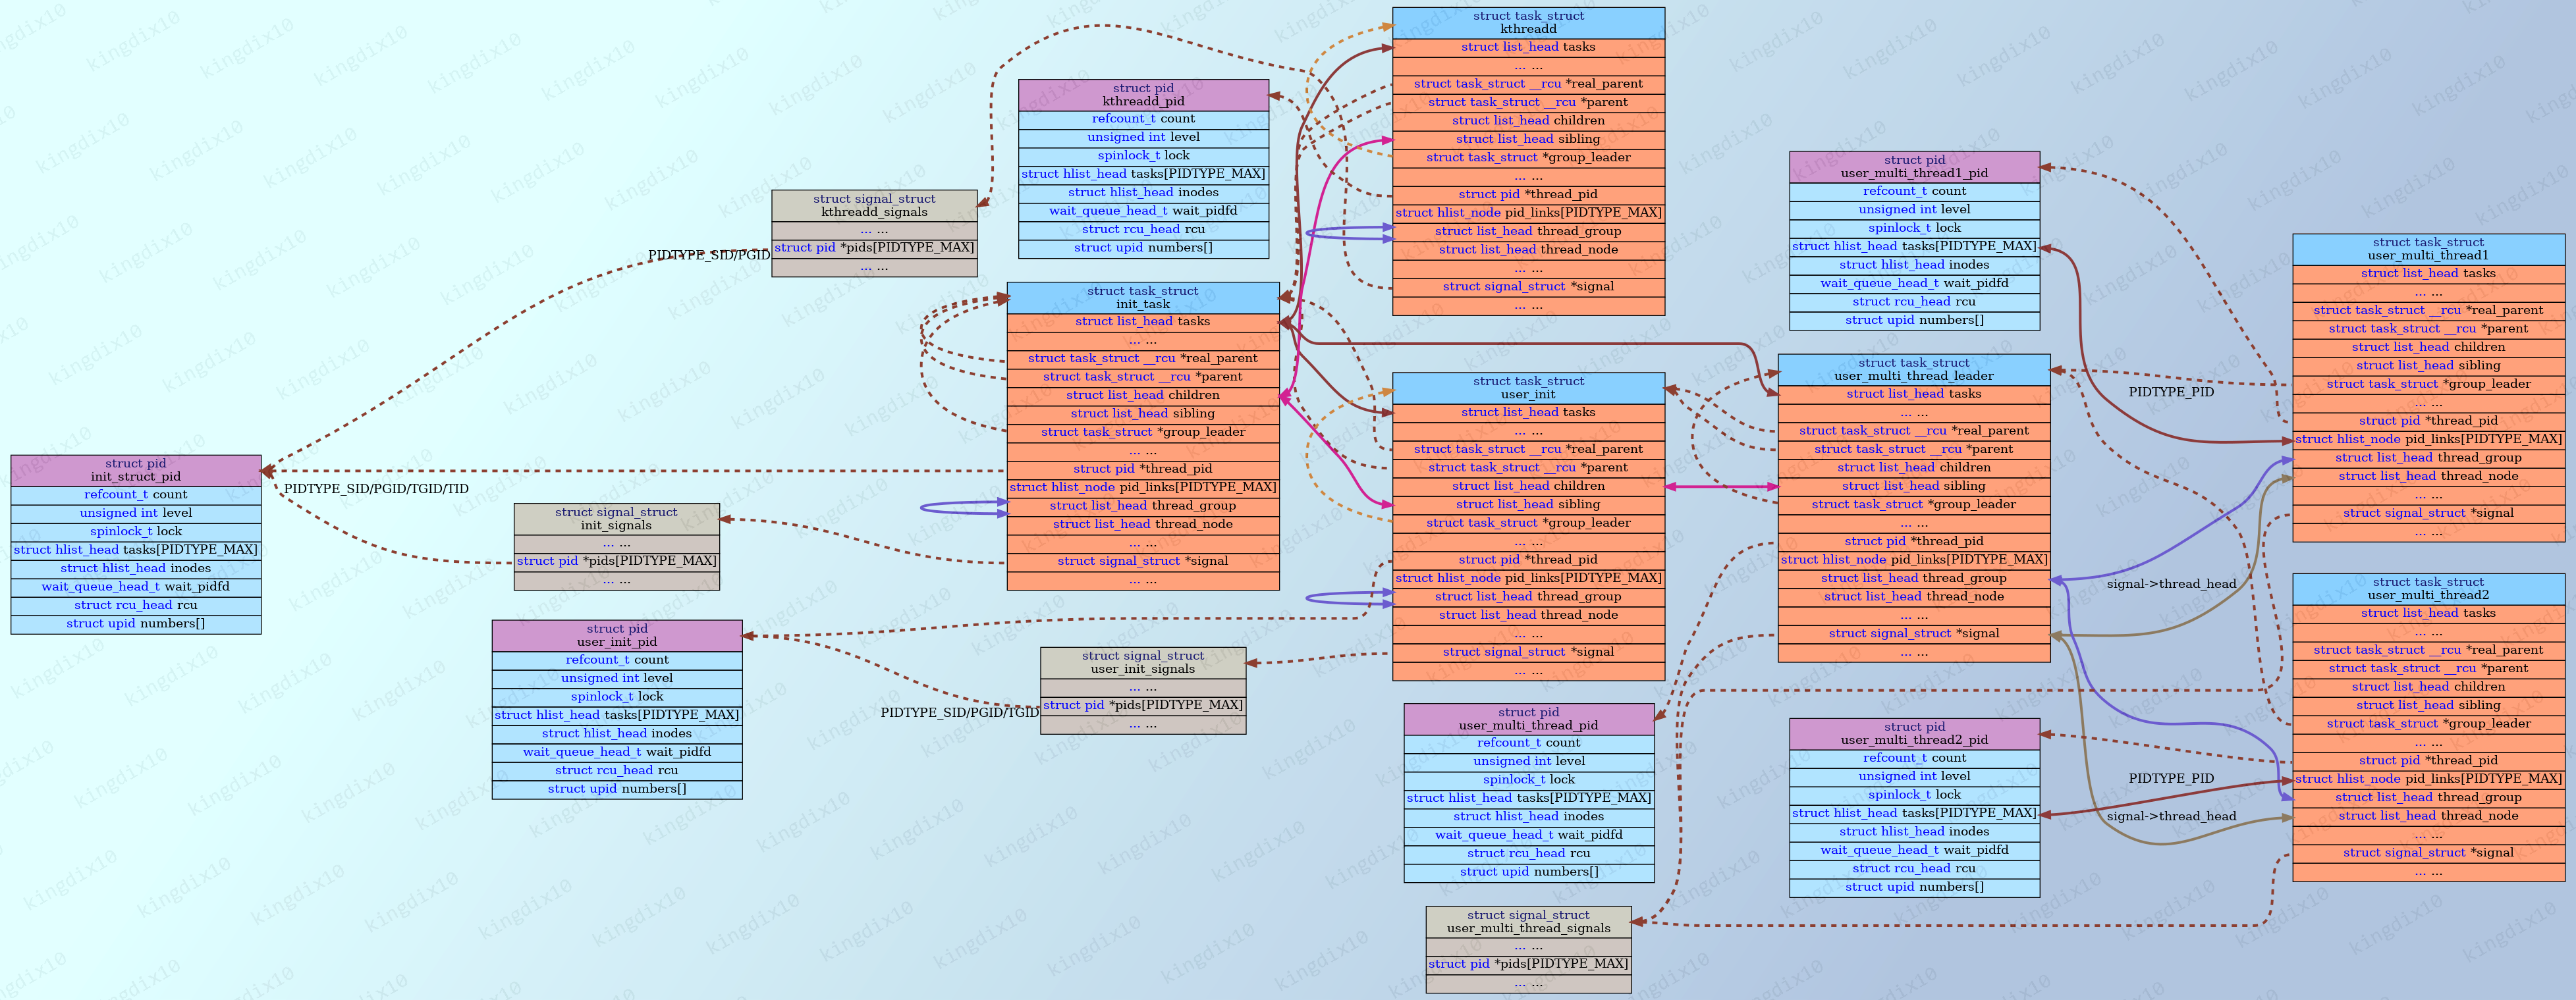Click the user_init_pid table header
The width and height of the screenshot is (2576, 1000).
click(x=617, y=636)
